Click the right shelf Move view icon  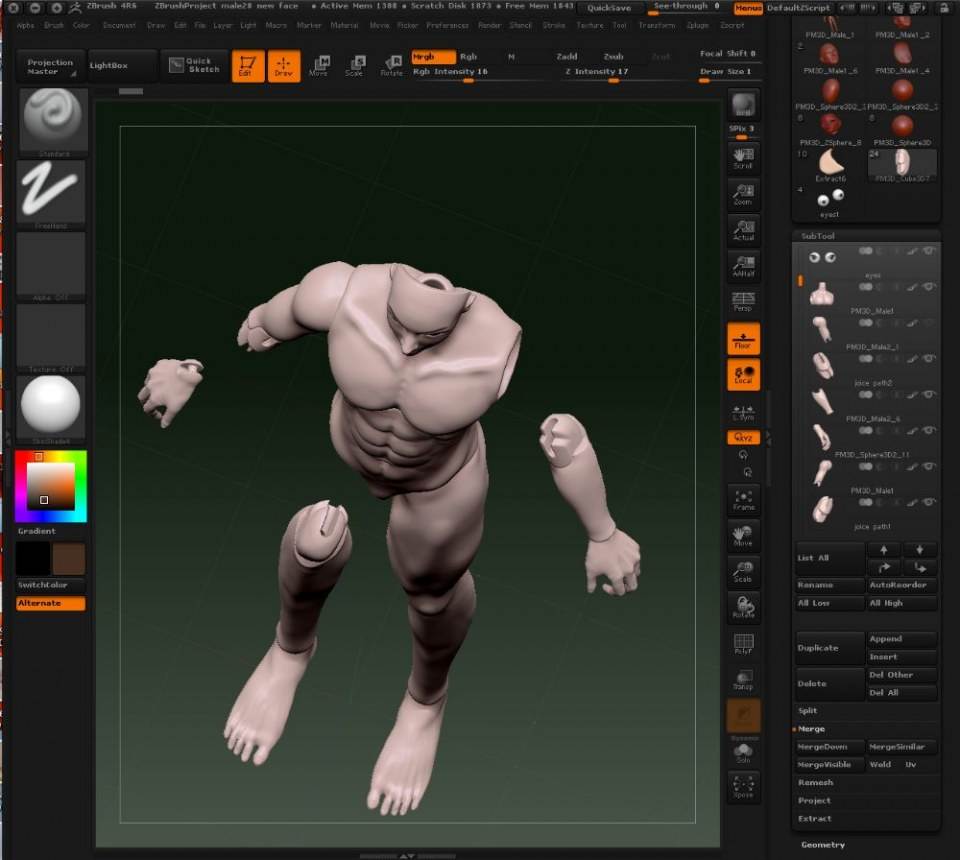743,536
